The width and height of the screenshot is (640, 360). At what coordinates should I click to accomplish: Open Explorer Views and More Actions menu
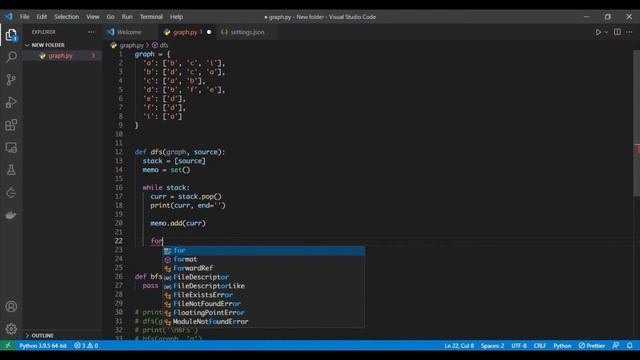point(91,32)
